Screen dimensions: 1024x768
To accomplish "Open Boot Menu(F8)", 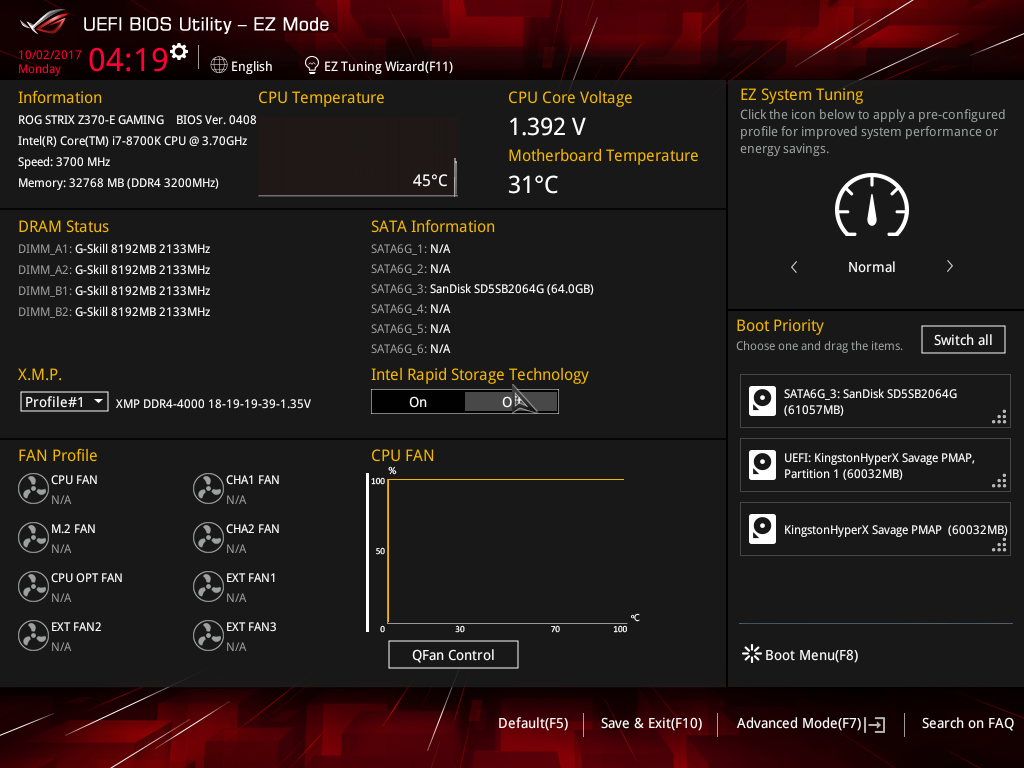I will click(811, 655).
